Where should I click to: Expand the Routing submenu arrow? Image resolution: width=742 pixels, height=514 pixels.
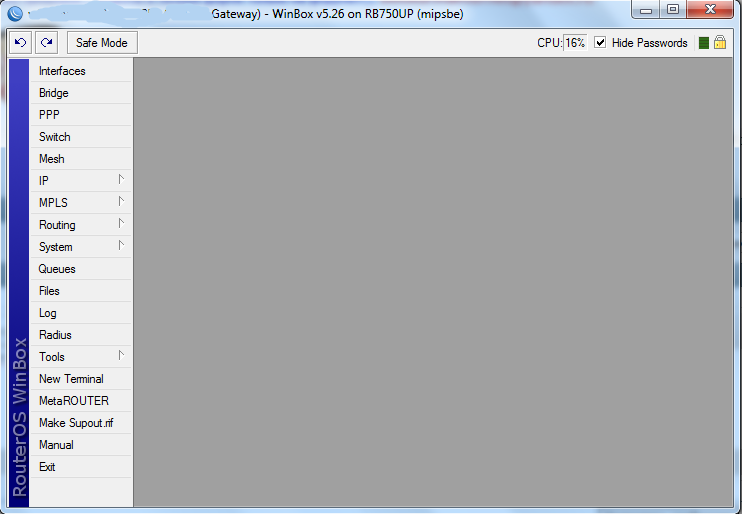coord(121,223)
